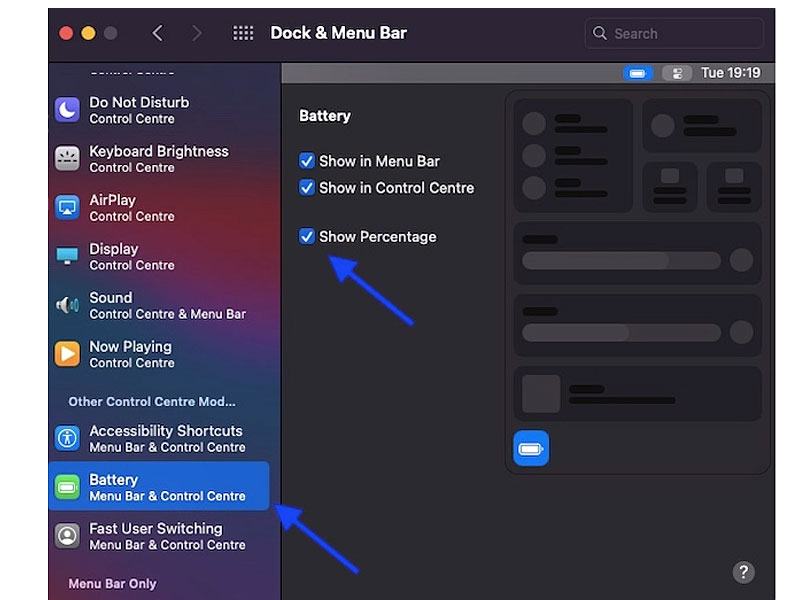Click the Accessibility Shortcuts icon
Screen dimensions: 799x600
[x=67, y=438]
